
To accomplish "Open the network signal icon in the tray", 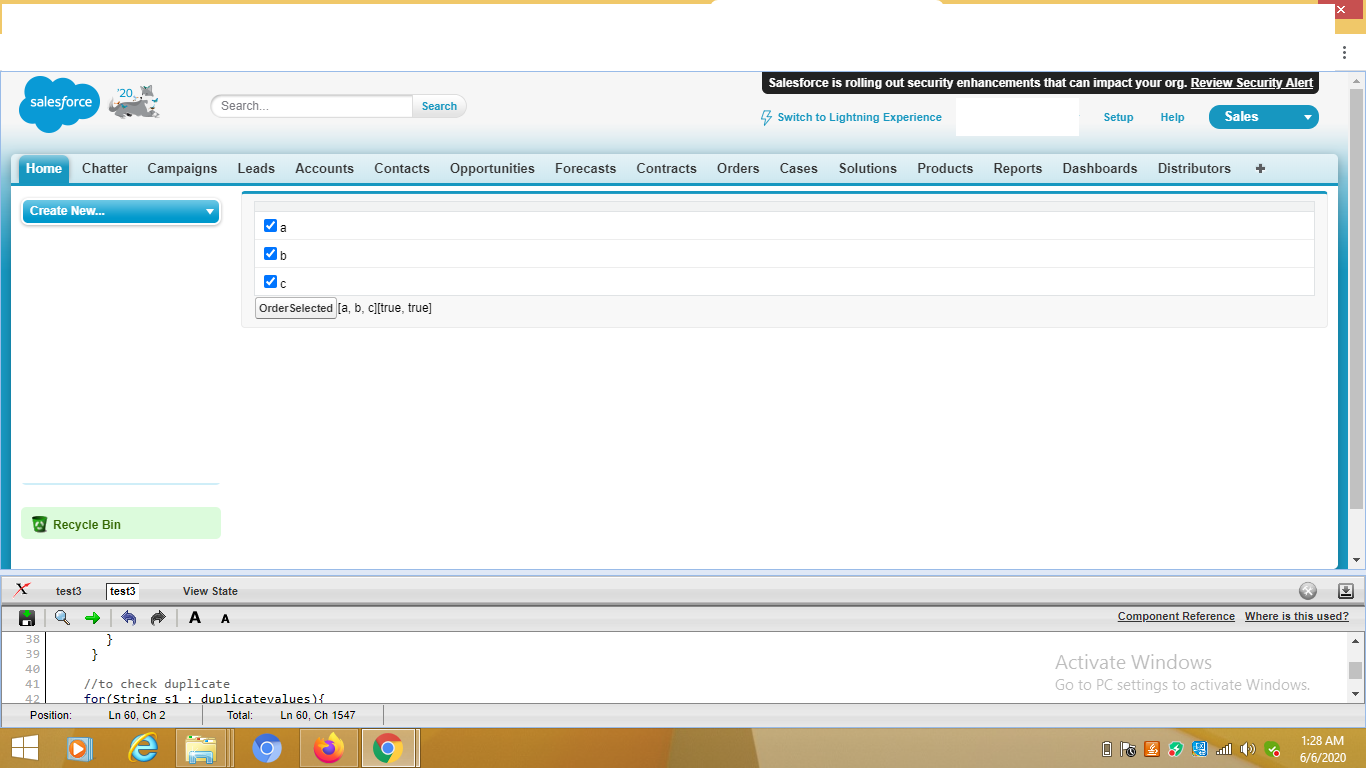I will [1223, 749].
